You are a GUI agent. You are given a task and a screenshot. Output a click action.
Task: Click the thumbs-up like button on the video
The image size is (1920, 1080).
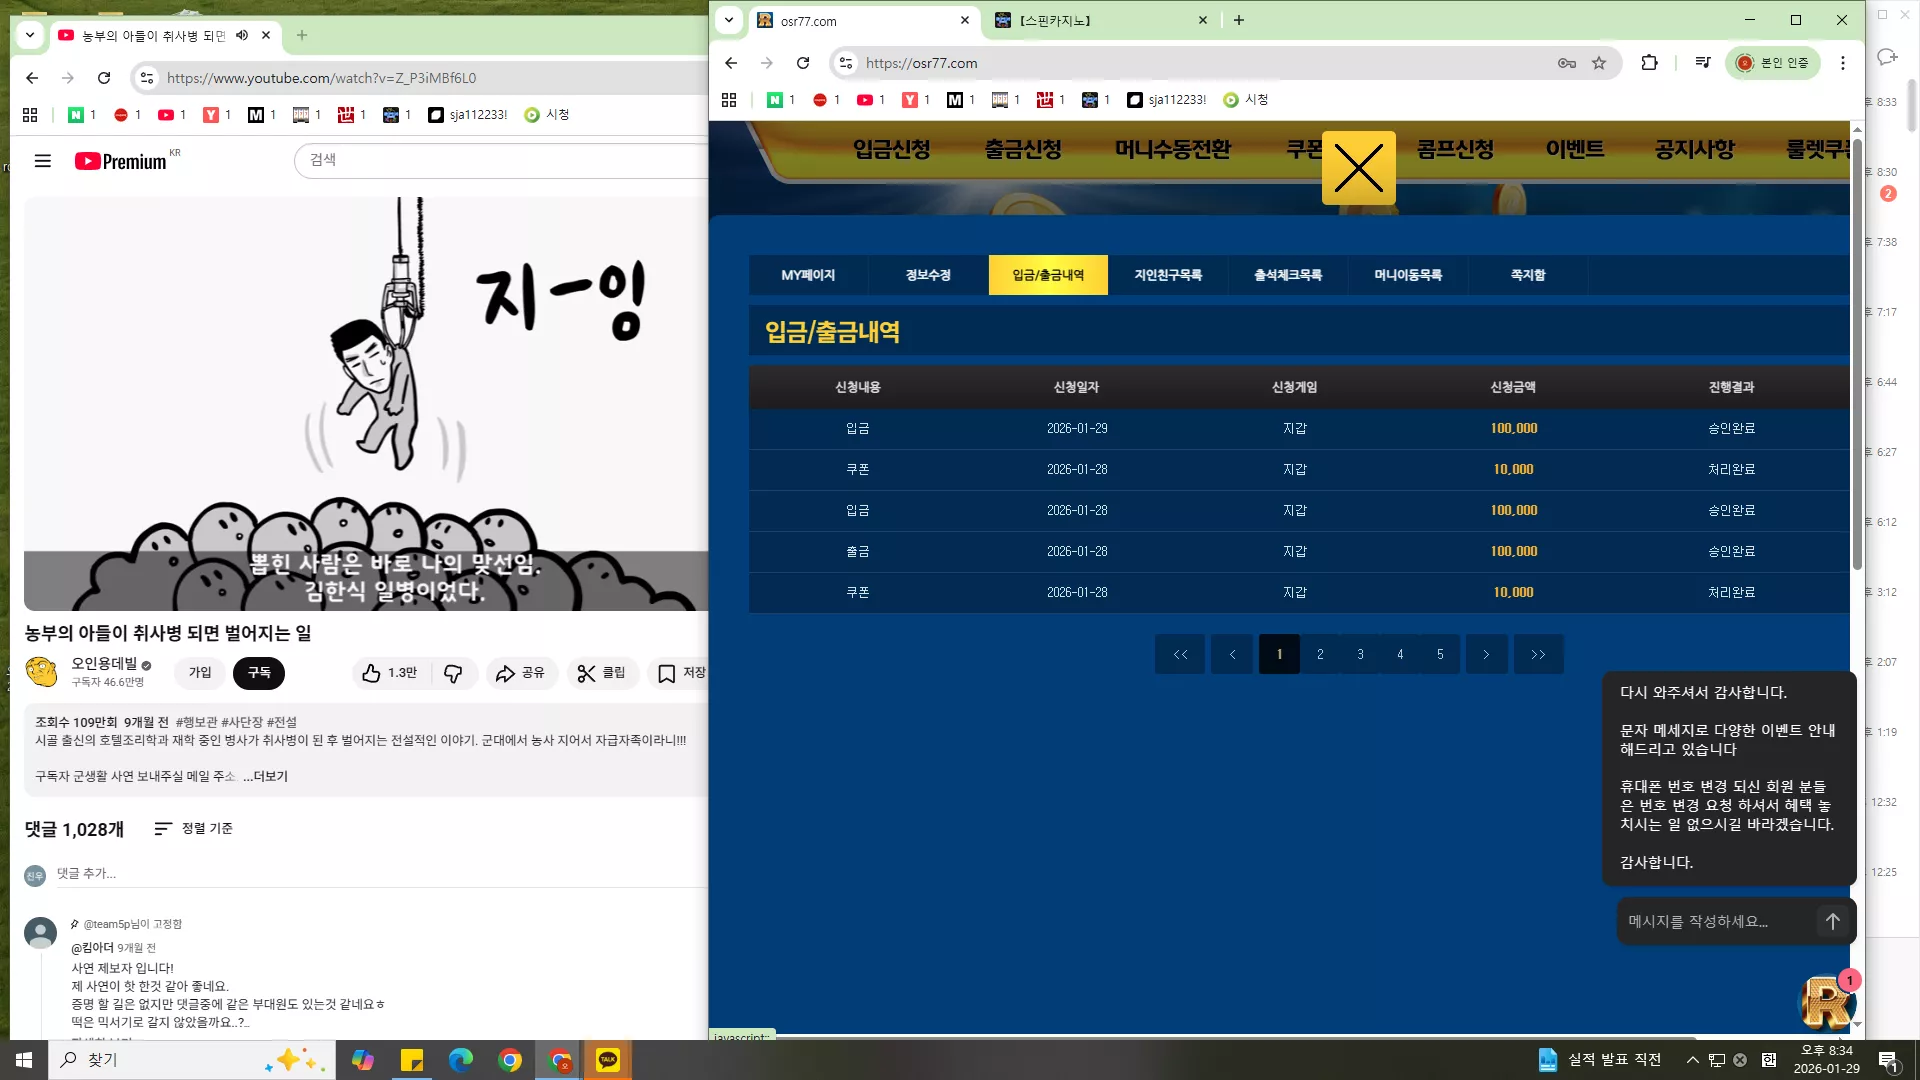390,673
